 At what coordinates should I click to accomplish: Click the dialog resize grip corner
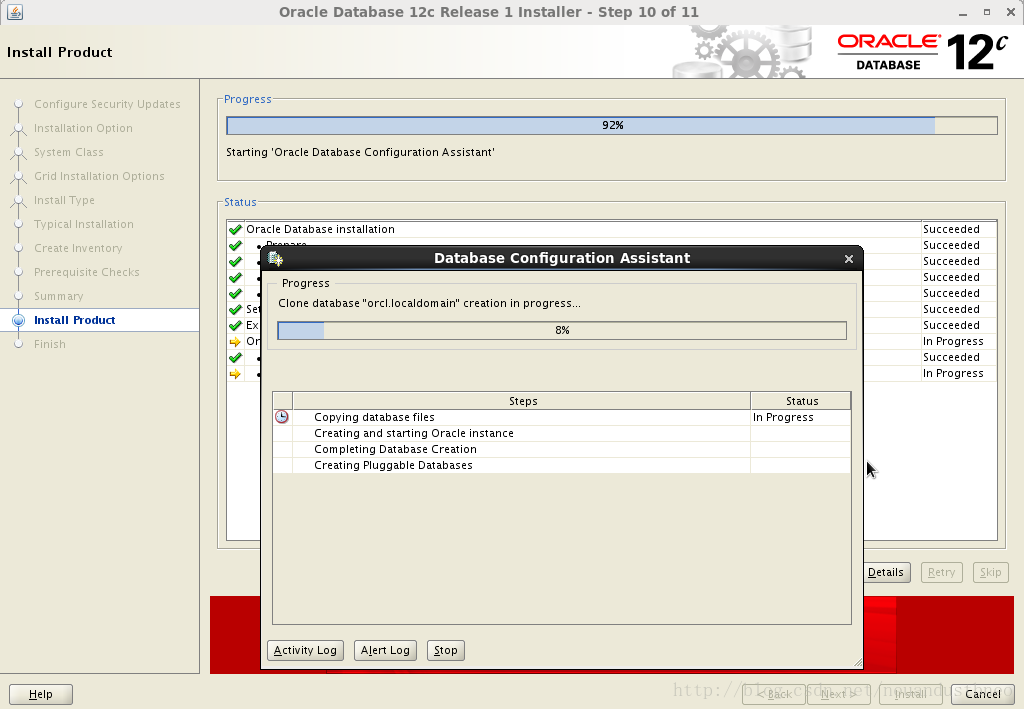tap(857, 663)
